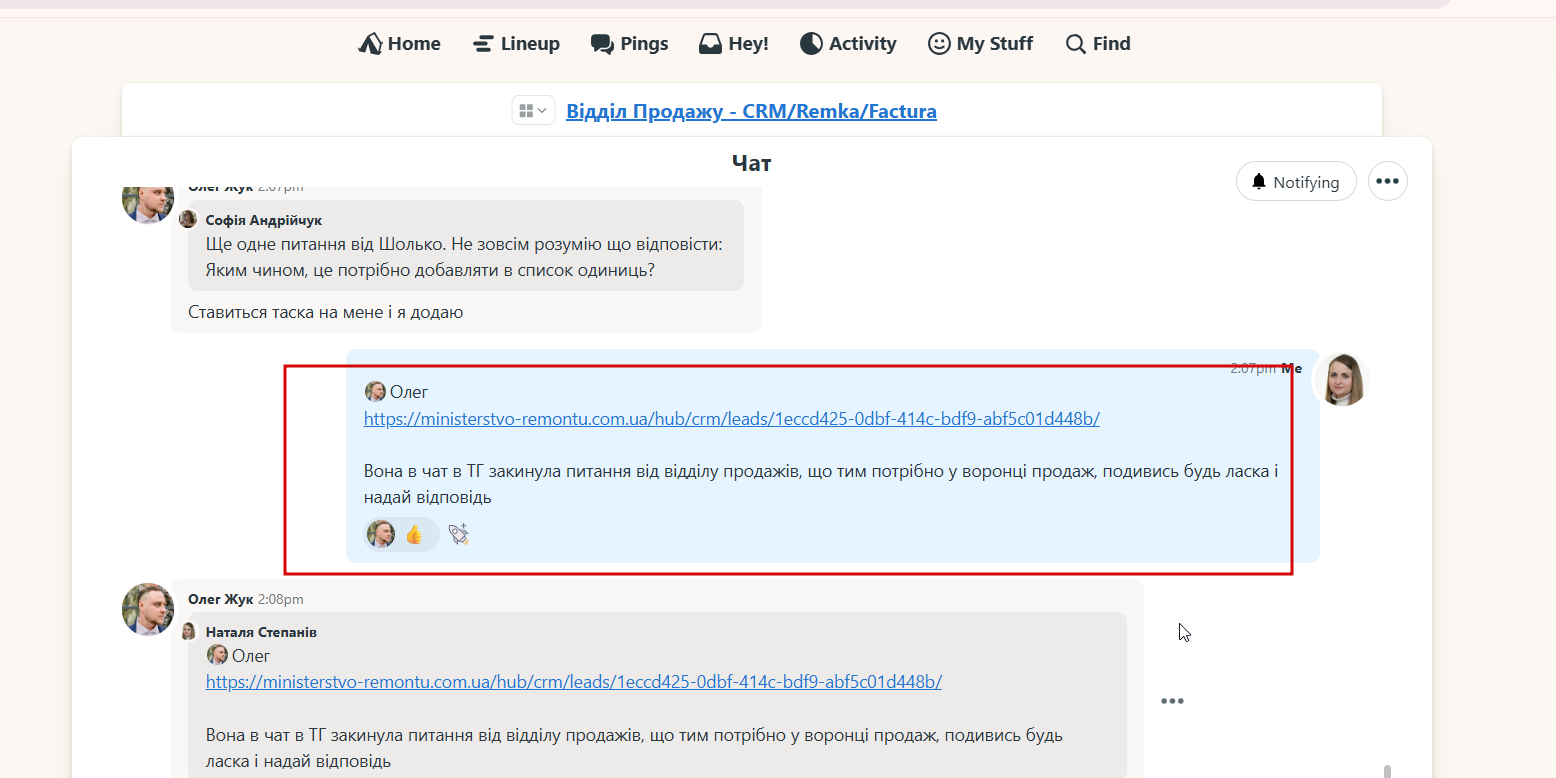The height and width of the screenshot is (778, 1556).
Task: Open Відділ Продажу - CRM/Remka/Factura project link
Action: tap(751, 111)
